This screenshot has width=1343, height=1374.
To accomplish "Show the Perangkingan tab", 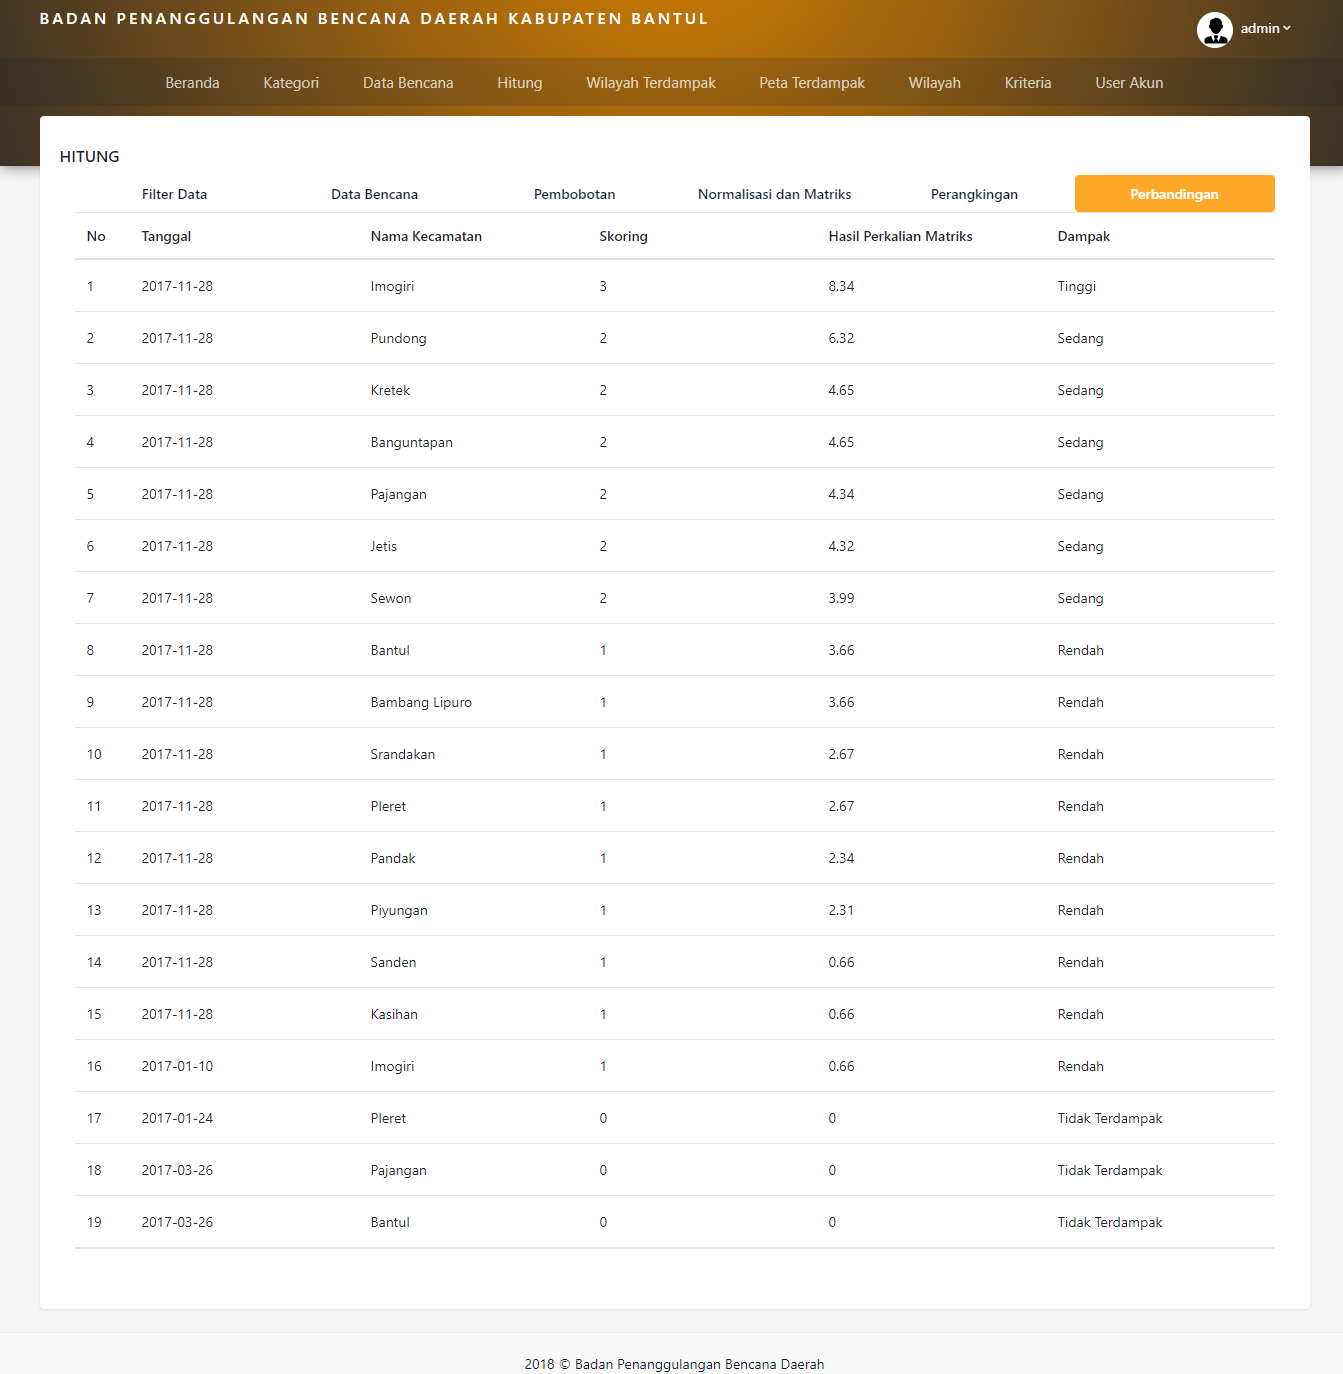I will pyautogui.click(x=974, y=194).
